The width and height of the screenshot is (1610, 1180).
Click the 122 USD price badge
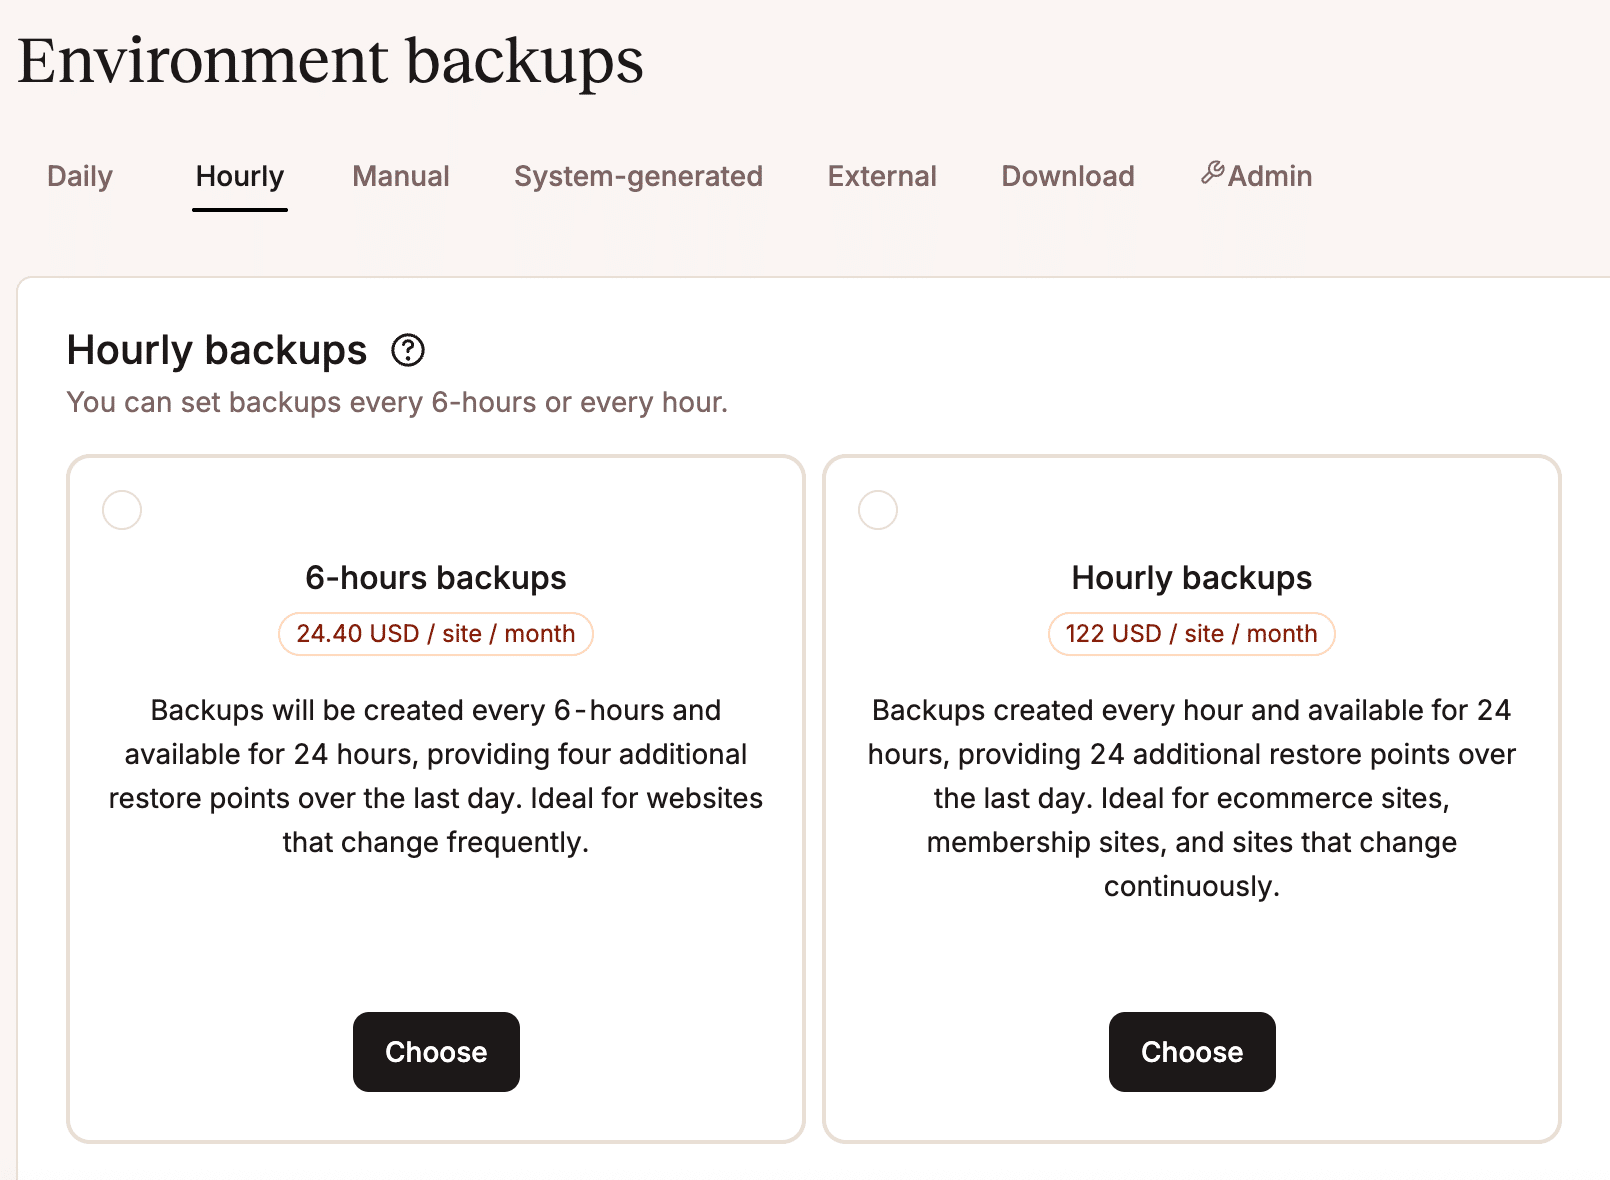click(1191, 633)
